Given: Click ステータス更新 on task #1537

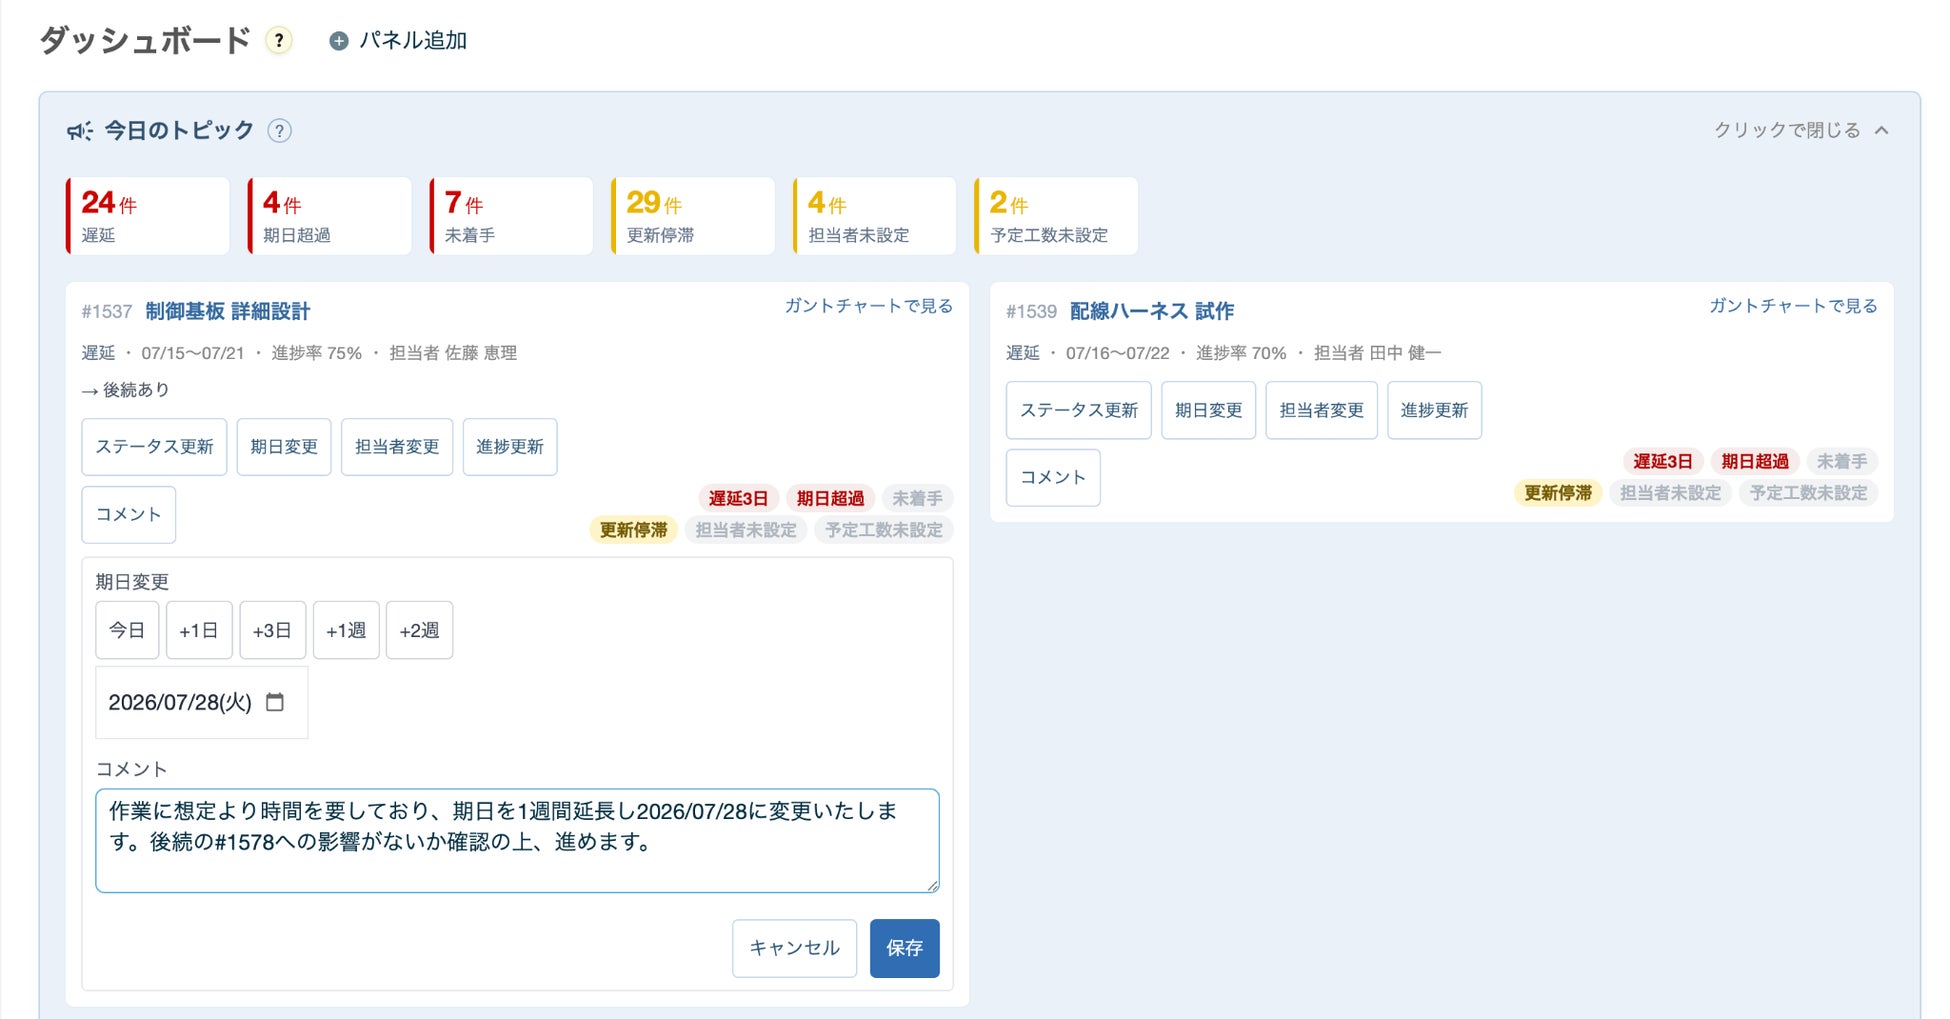Looking at the screenshot, I should pyautogui.click(x=154, y=447).
